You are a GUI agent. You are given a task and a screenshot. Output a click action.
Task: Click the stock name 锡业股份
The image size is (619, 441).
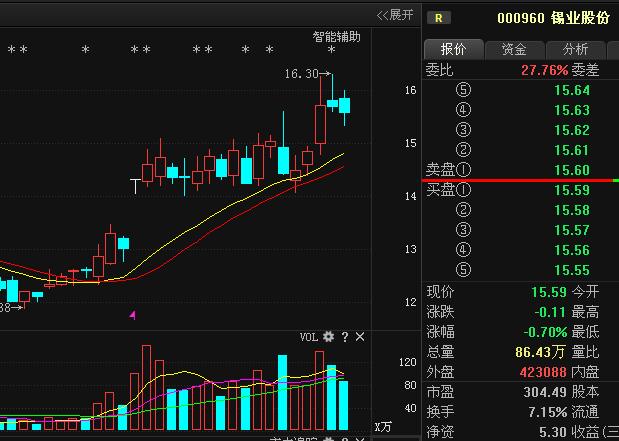click(580, 18)
